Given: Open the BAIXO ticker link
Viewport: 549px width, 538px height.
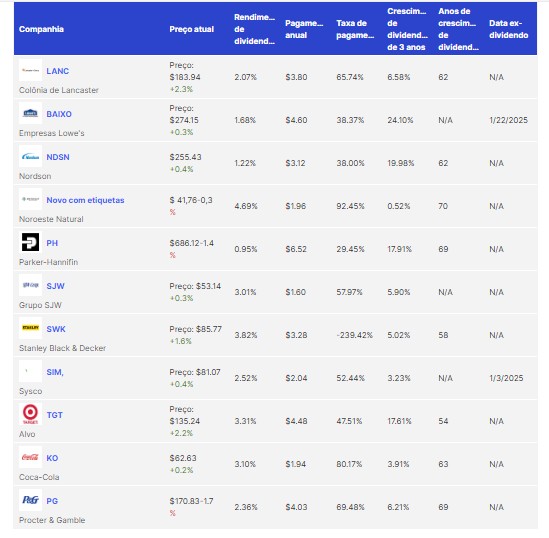Looking at the screenshot, I should [59, 114].
